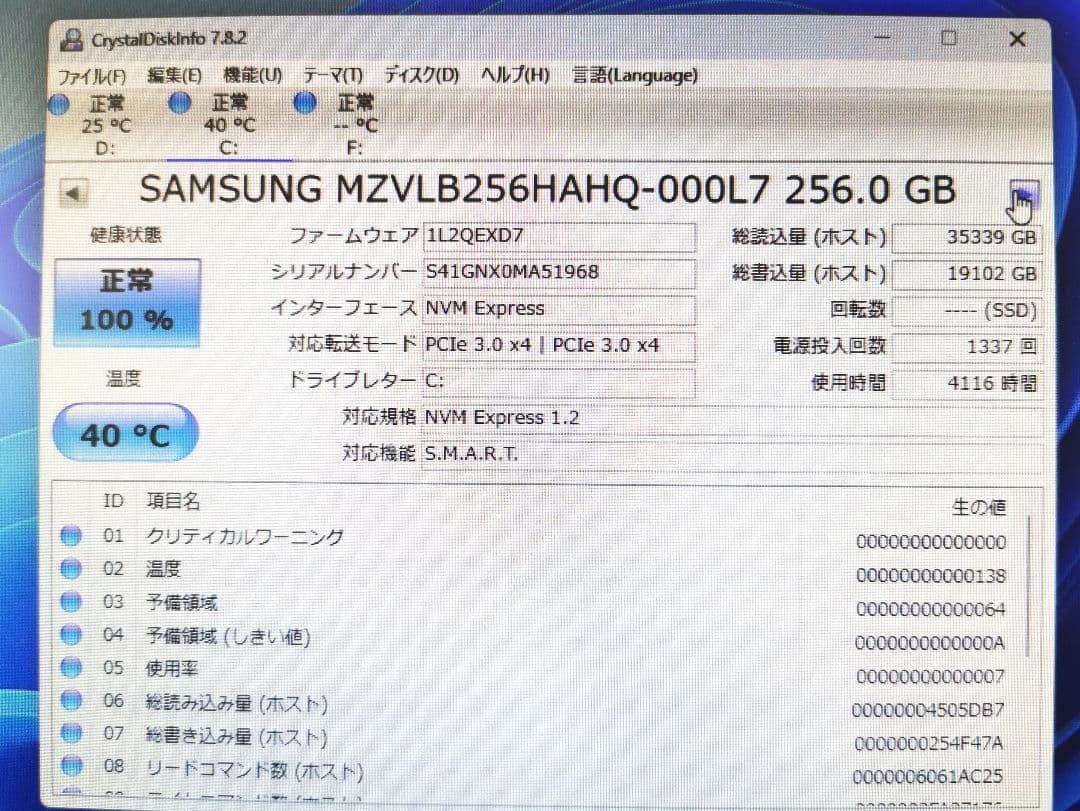Open the 機能(U) menu
Screen dimensions: 1080x811
[252, 76]
